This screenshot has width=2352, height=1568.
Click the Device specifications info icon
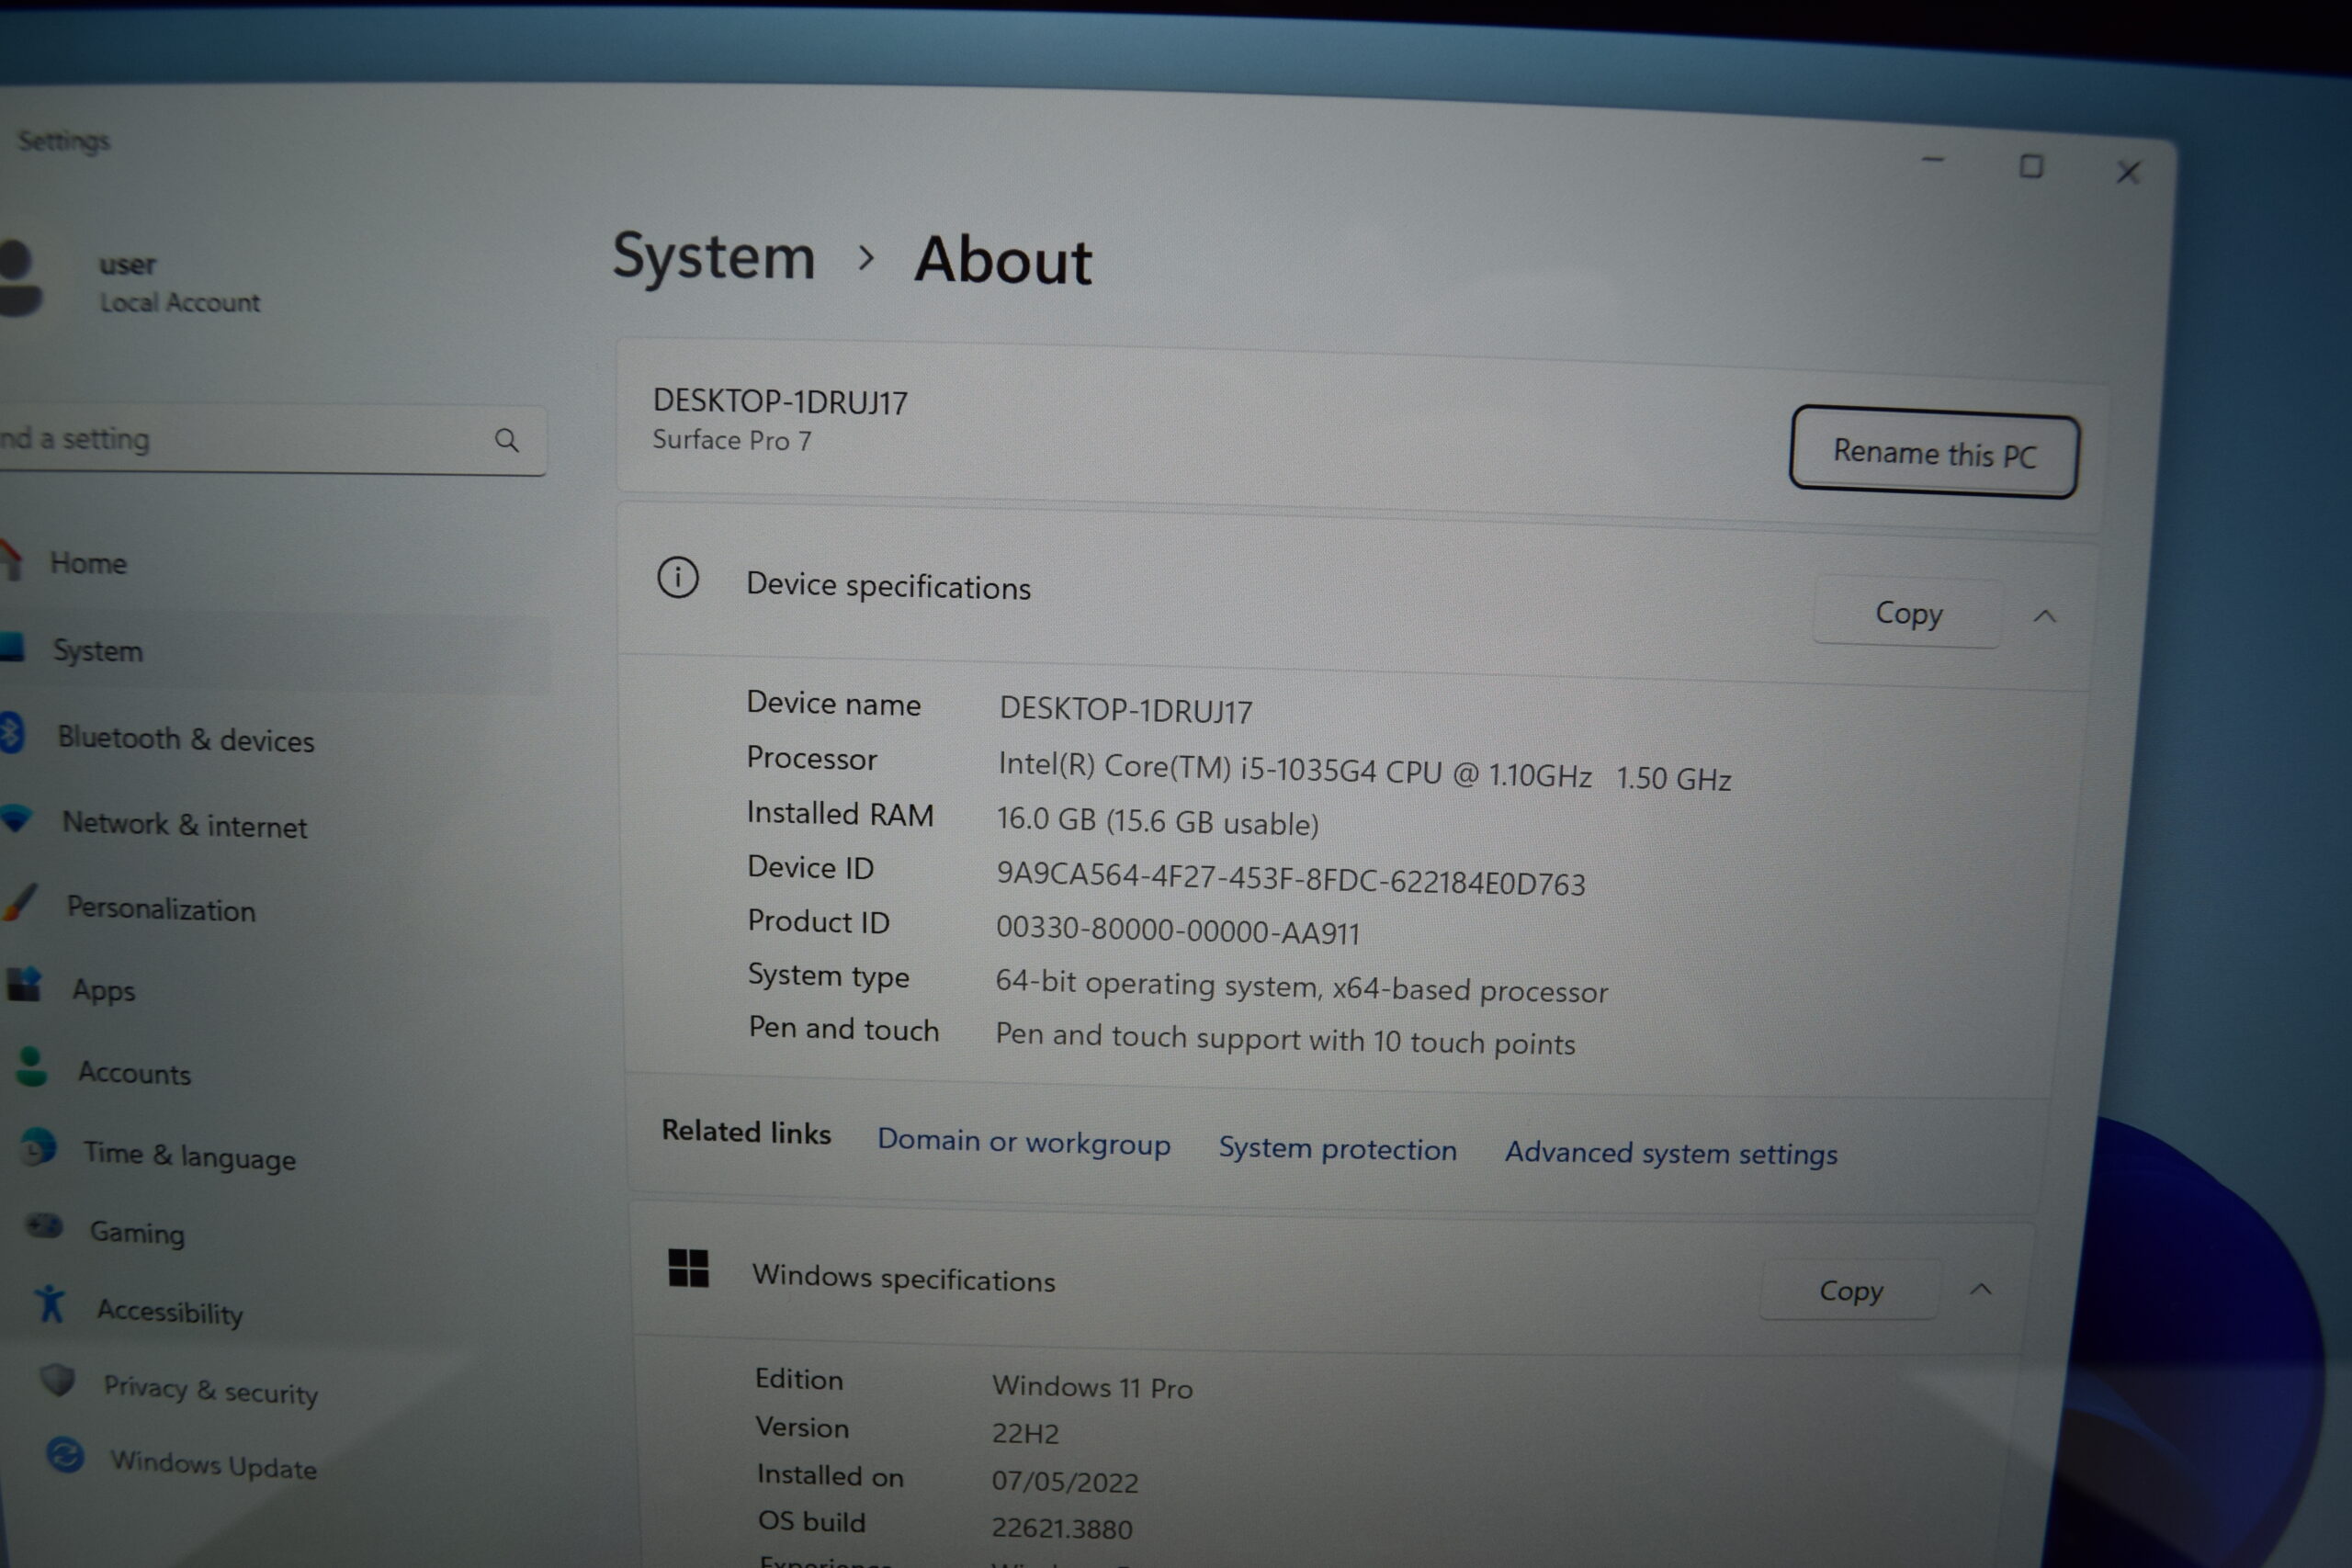pos(678,578)
